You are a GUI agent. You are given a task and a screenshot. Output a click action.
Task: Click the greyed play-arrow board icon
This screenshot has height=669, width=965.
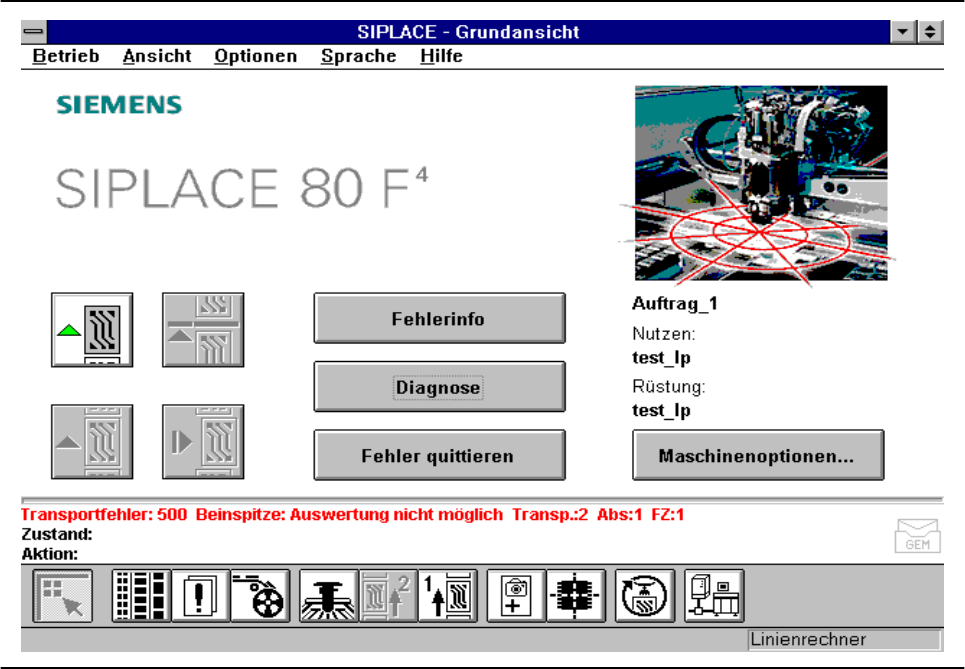click(203, 442)
